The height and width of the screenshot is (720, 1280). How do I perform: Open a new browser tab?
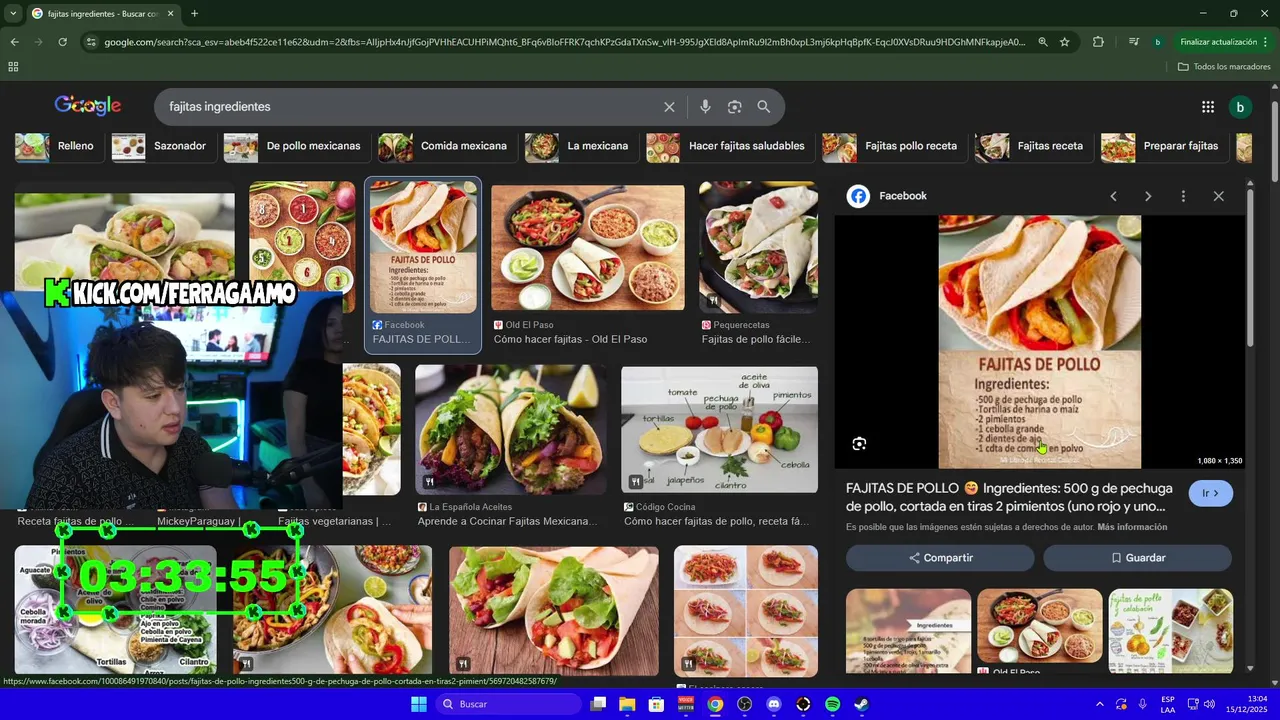194,13
